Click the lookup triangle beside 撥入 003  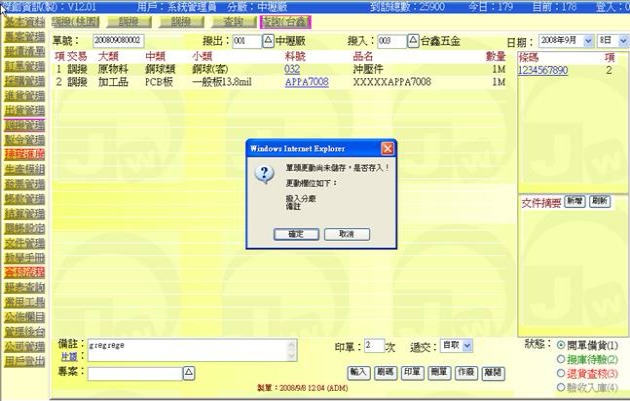coord(413,41)
